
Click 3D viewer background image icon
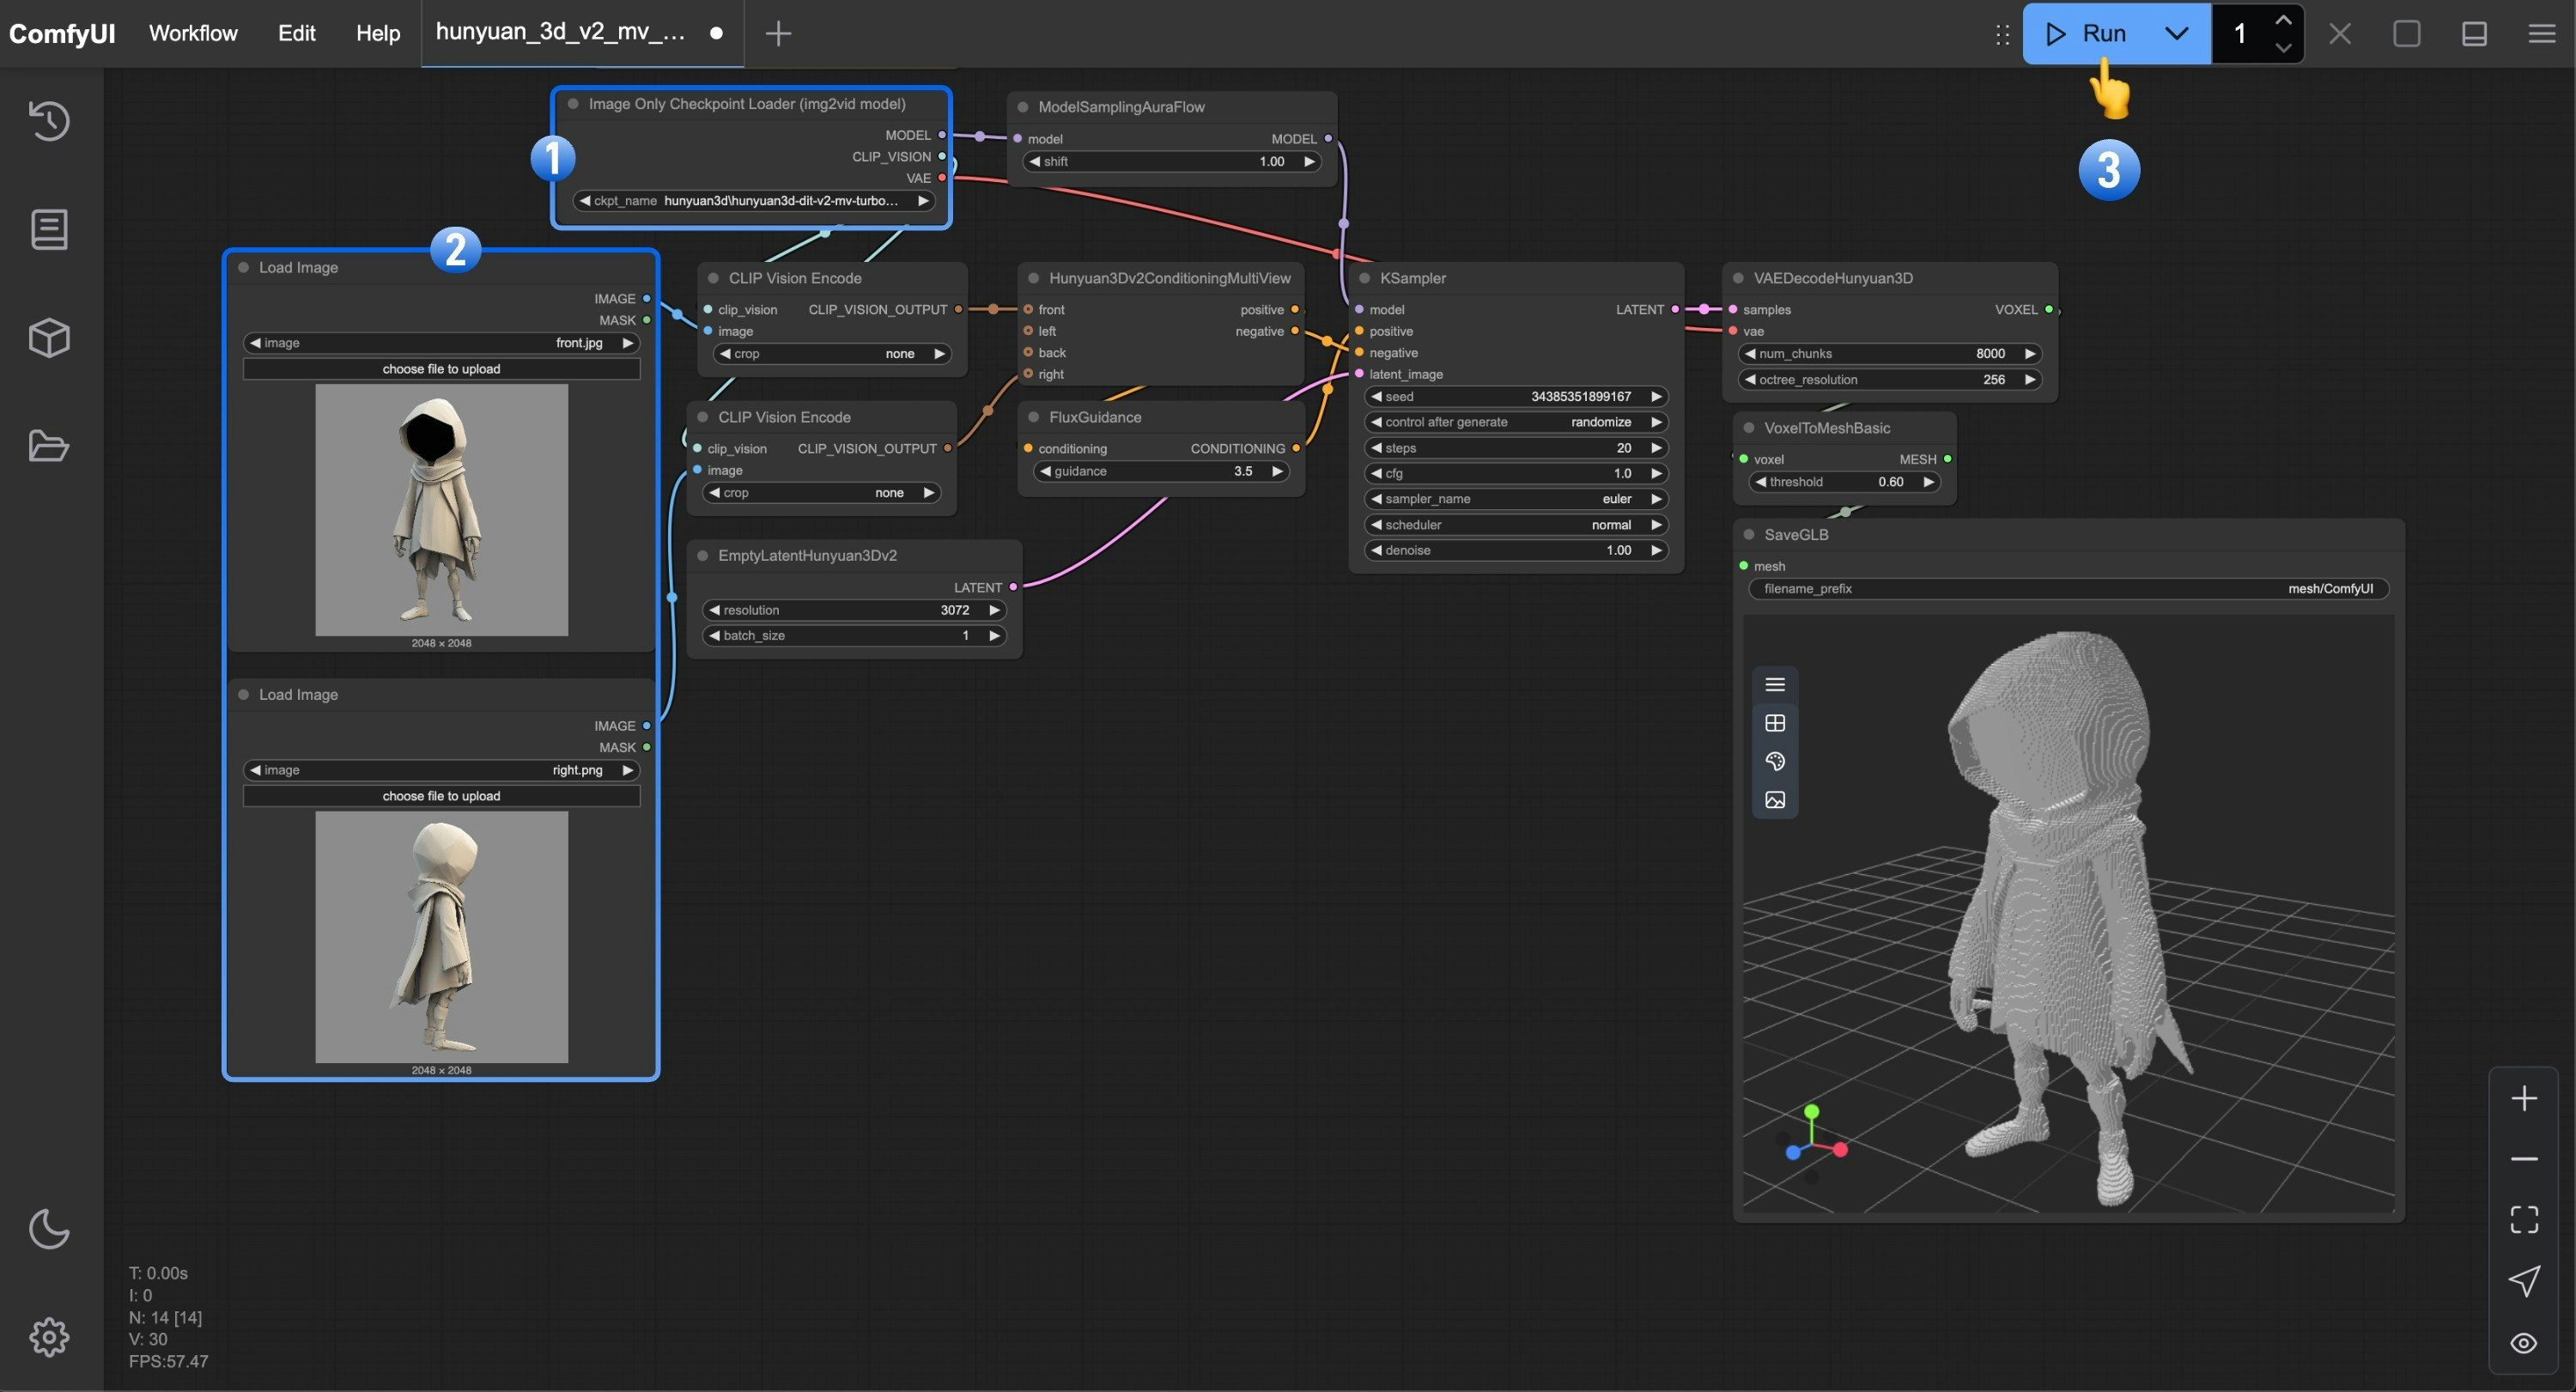(x=1775, y=800)
